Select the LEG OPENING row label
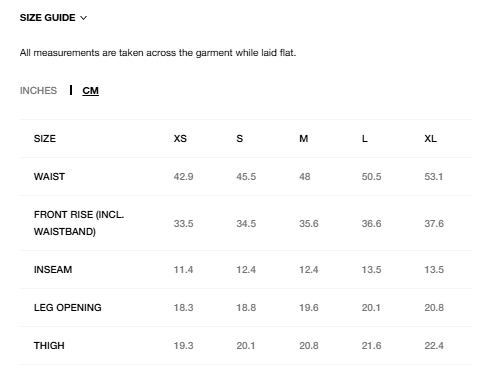 (x=68, y=308)
